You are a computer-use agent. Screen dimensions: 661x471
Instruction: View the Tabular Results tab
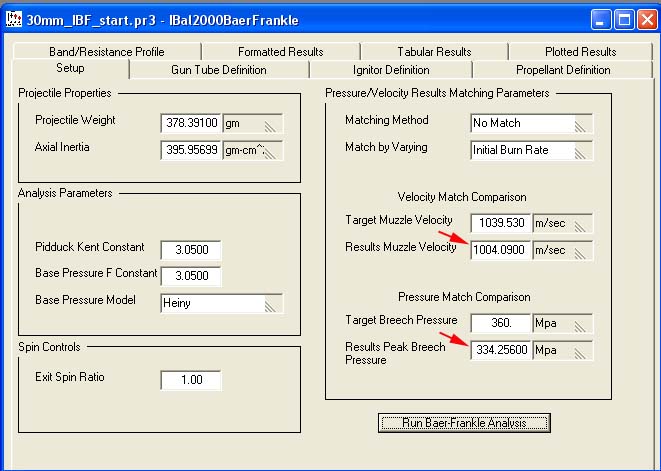(x=434, y=51)
